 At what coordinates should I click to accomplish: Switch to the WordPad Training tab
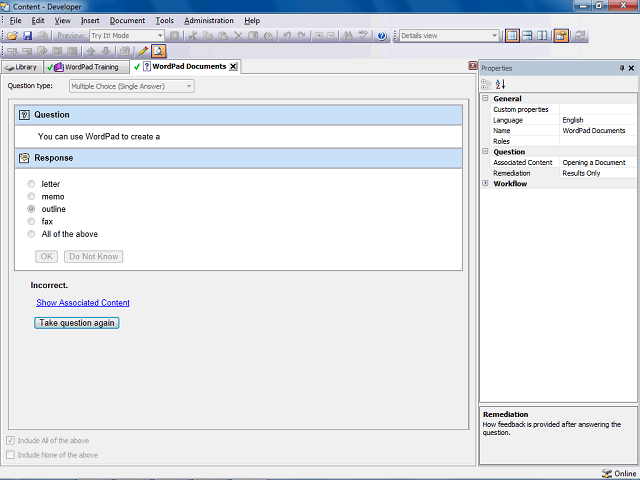pos(86,67)
